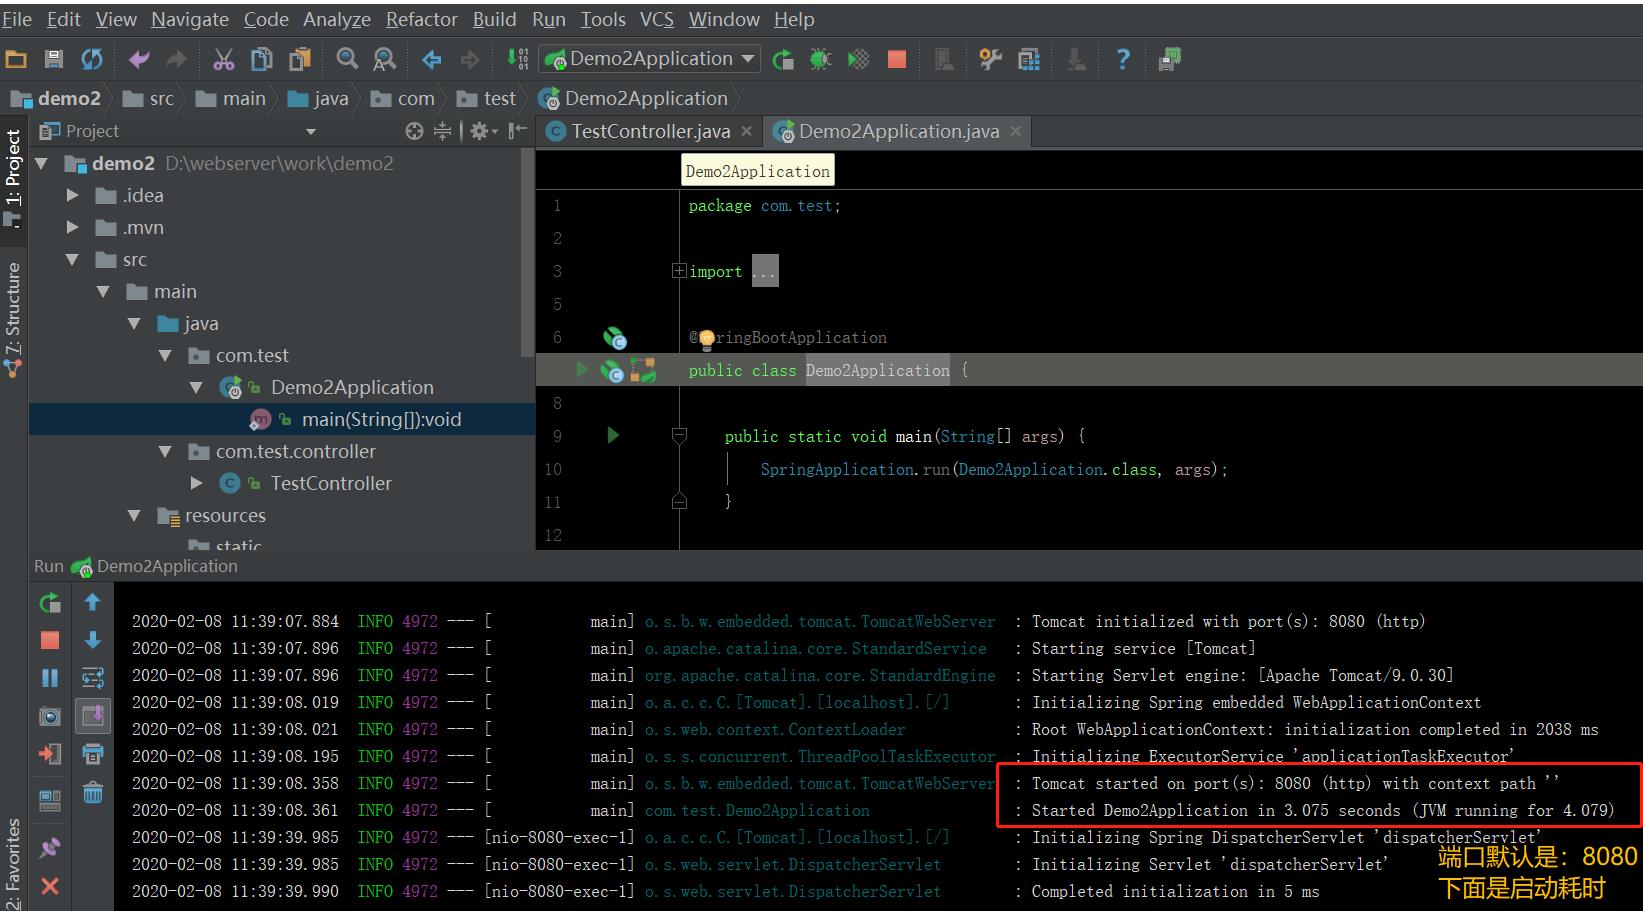Expand the TestController class node
The image size is (1643, 911).
tap(196, 483)
